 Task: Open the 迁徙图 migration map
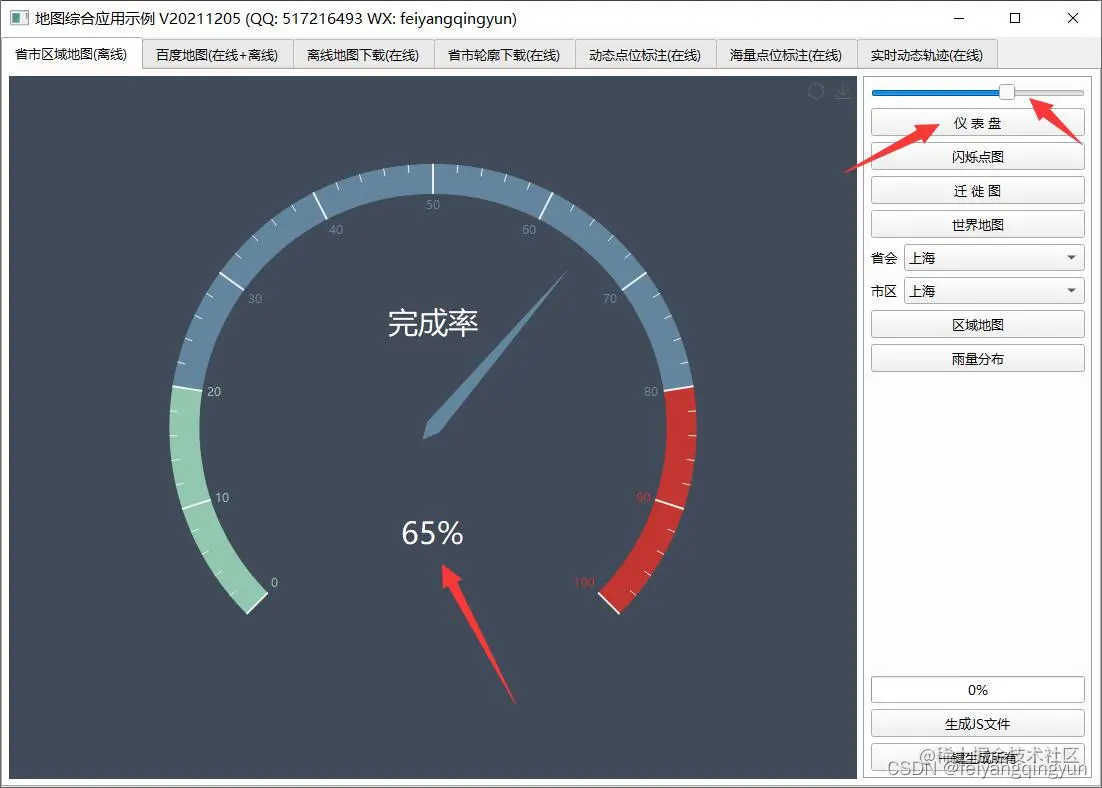[x=977, y=190]
